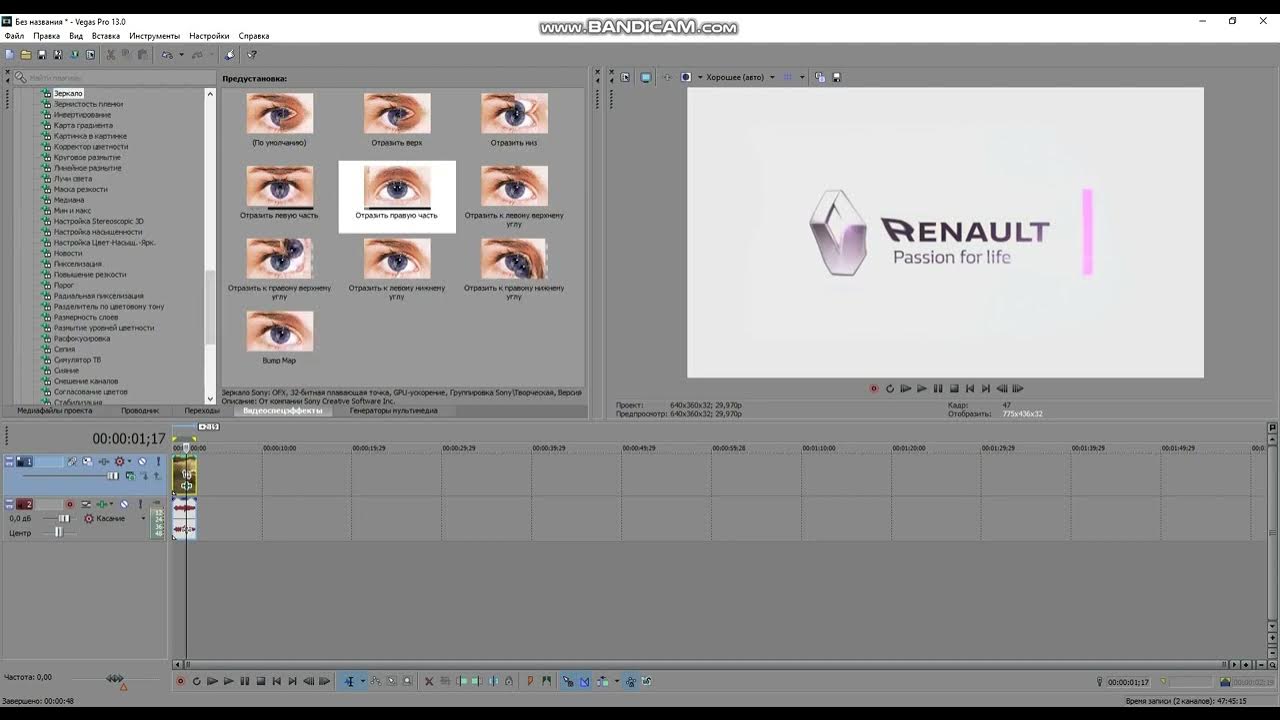
Task: Toggle Loop Playback in the timeline transport
Action: [x=197, y=681]
